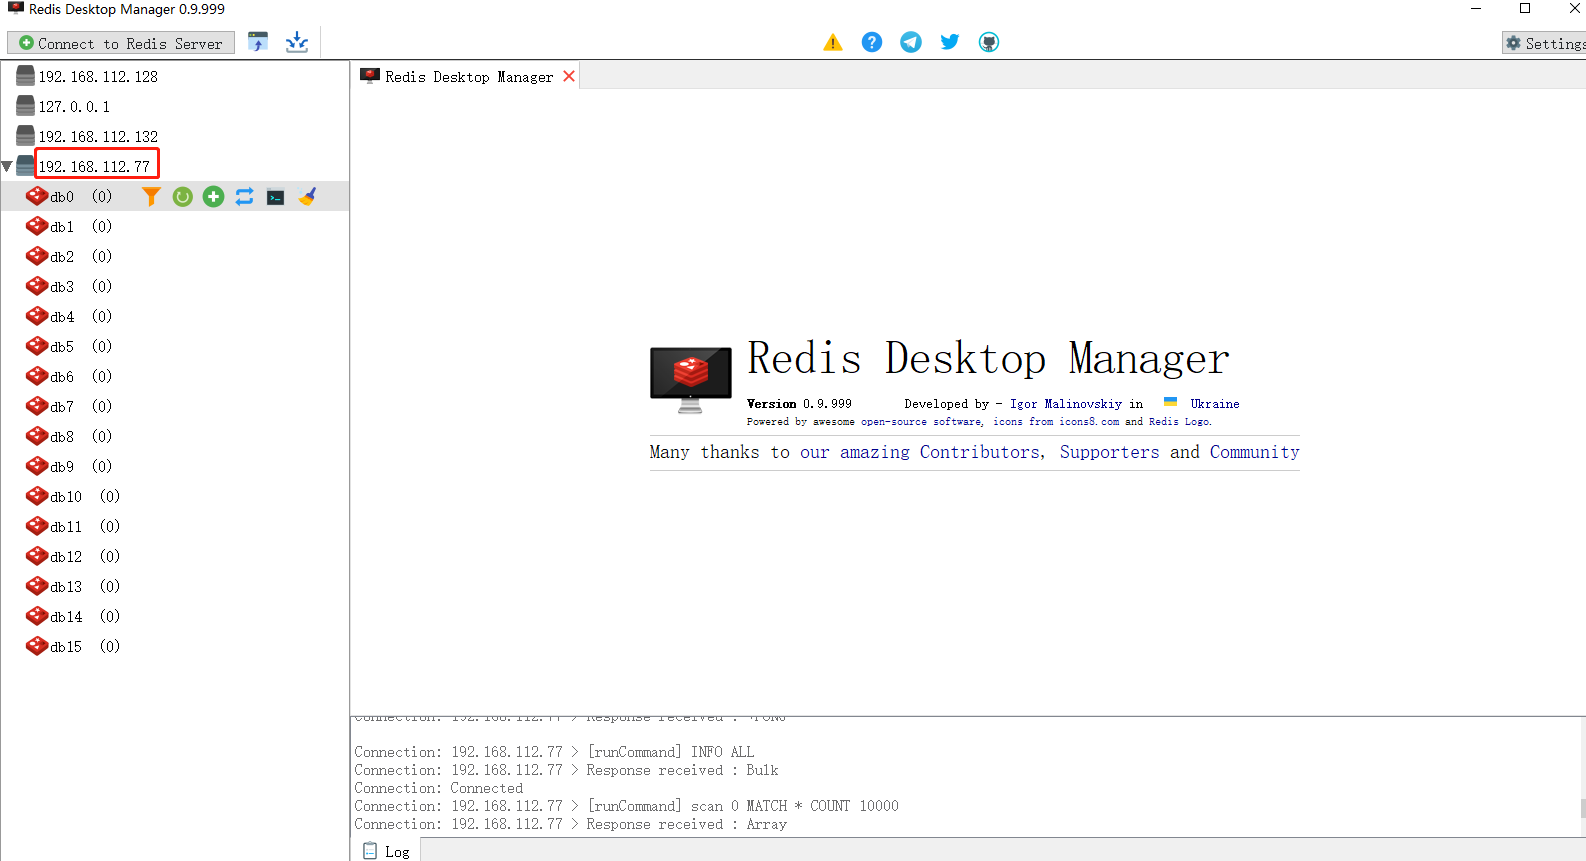Screen dimensions: 1586x861
Task: Open the GitHub icon in toolbar
Action: click(x=989, y=42)
